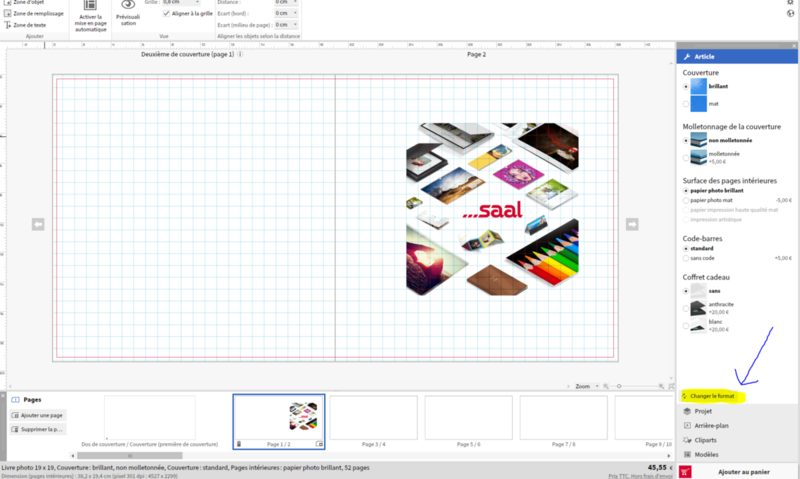
Task: Click add-page icon under Page 1 / 2 thumbnail
Action: pyautogui.click(x=319, y=444)
